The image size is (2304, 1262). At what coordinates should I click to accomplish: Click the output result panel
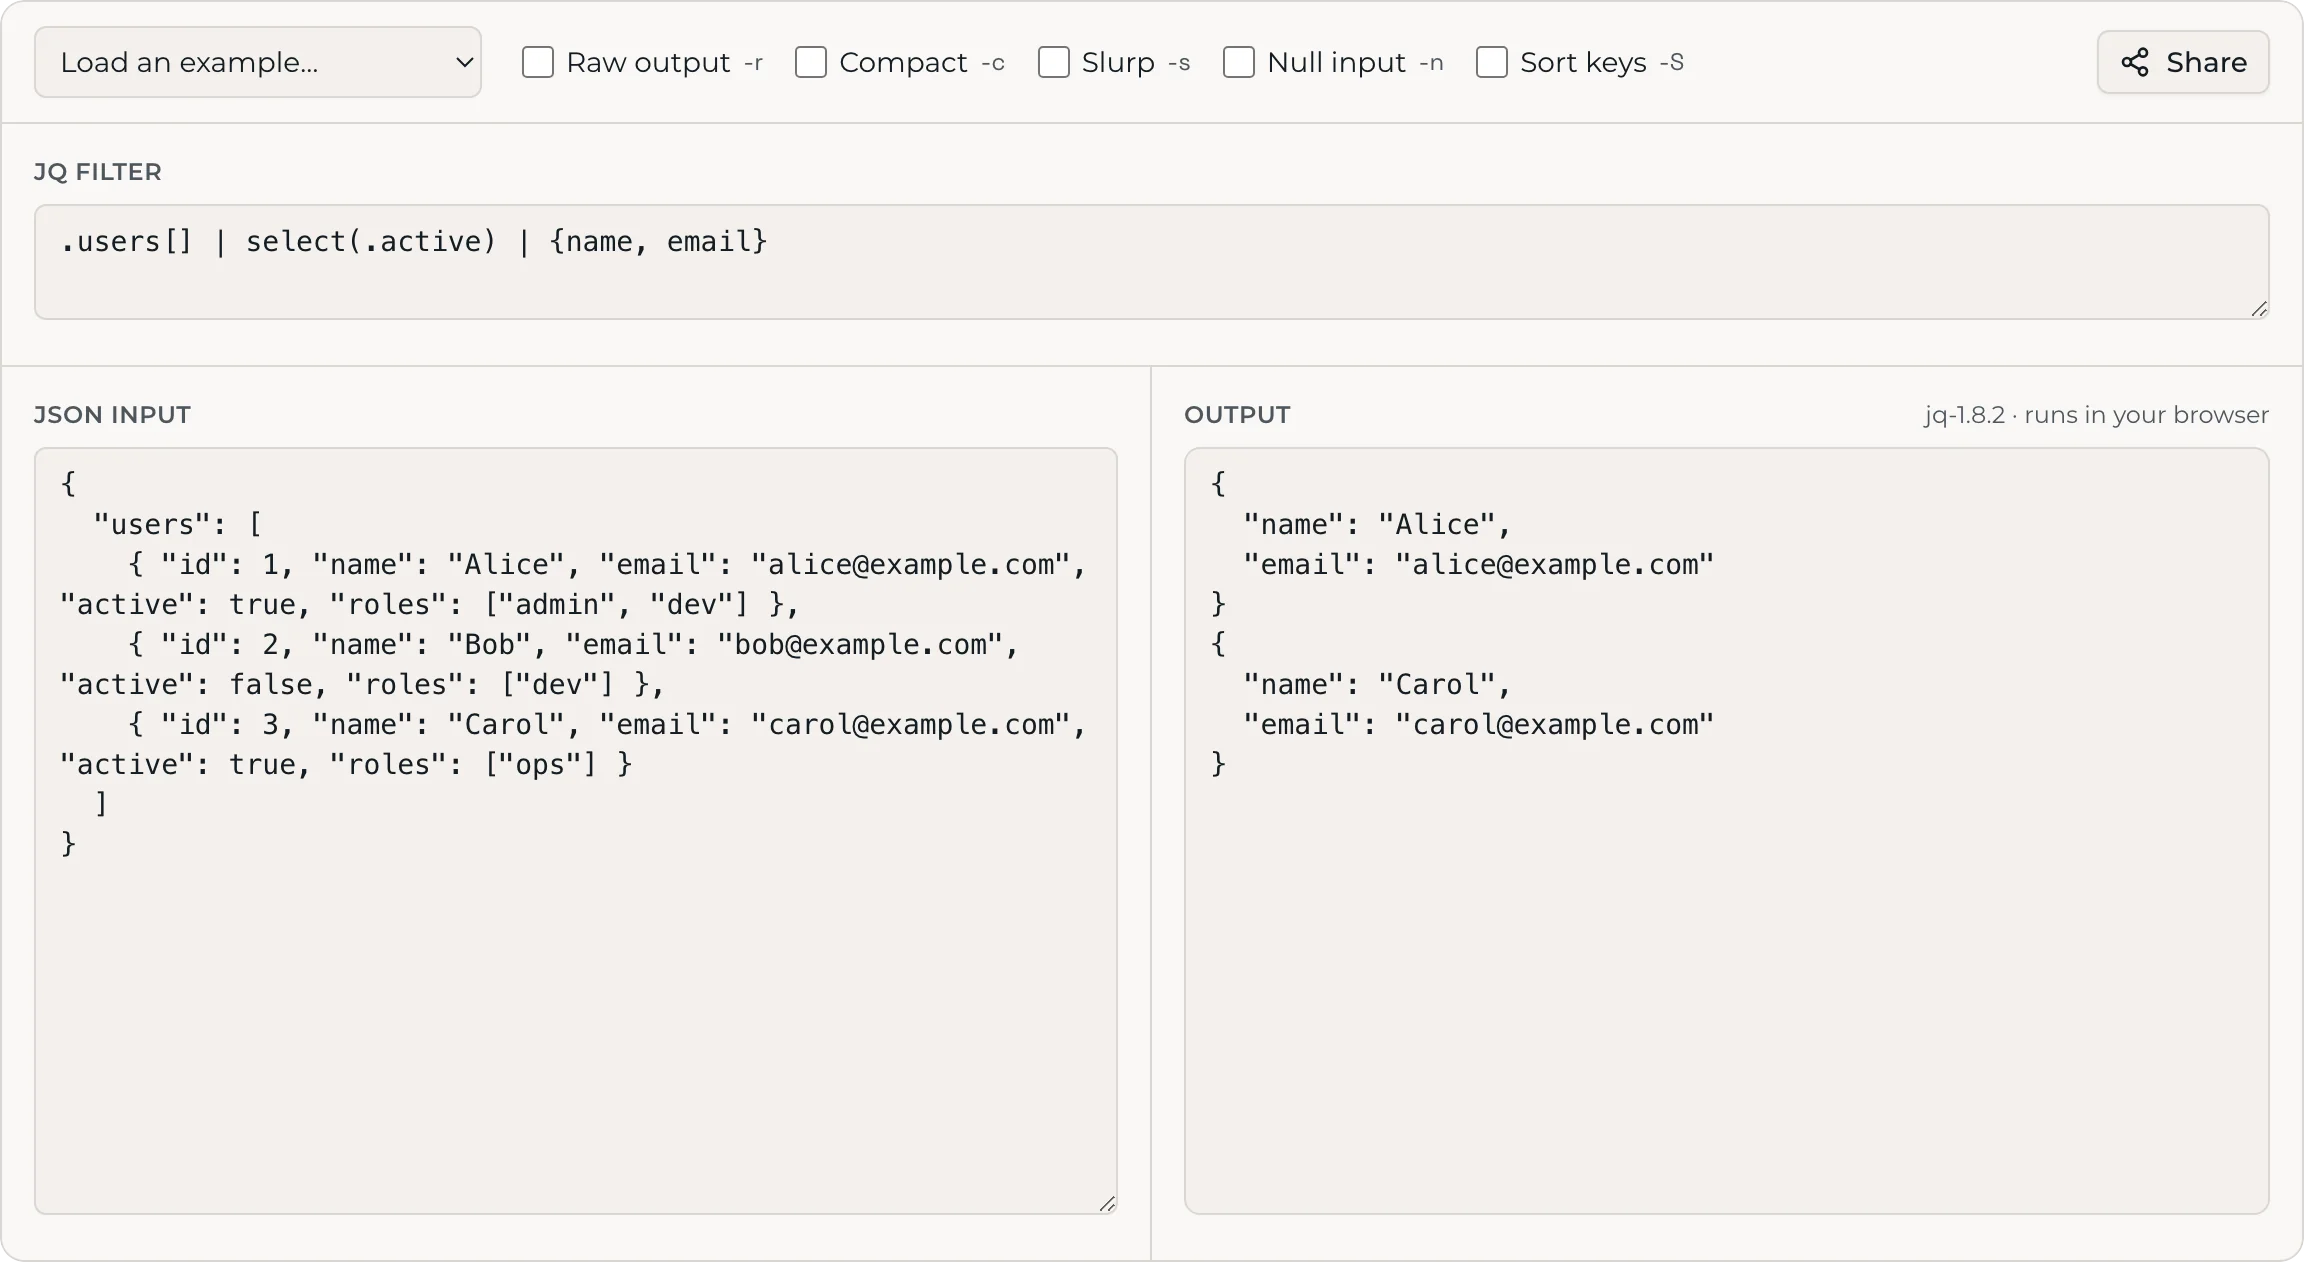[x=1727, y=830]
